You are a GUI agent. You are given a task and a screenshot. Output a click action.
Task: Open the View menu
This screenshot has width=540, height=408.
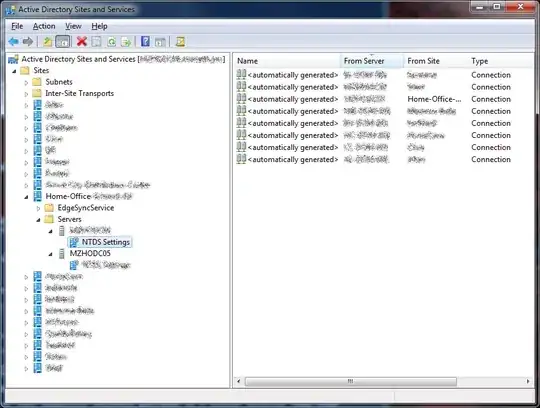coord(73,26)
